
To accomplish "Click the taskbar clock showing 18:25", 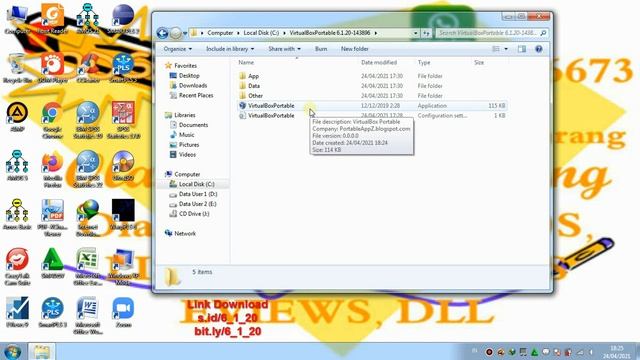I will 617,352.
